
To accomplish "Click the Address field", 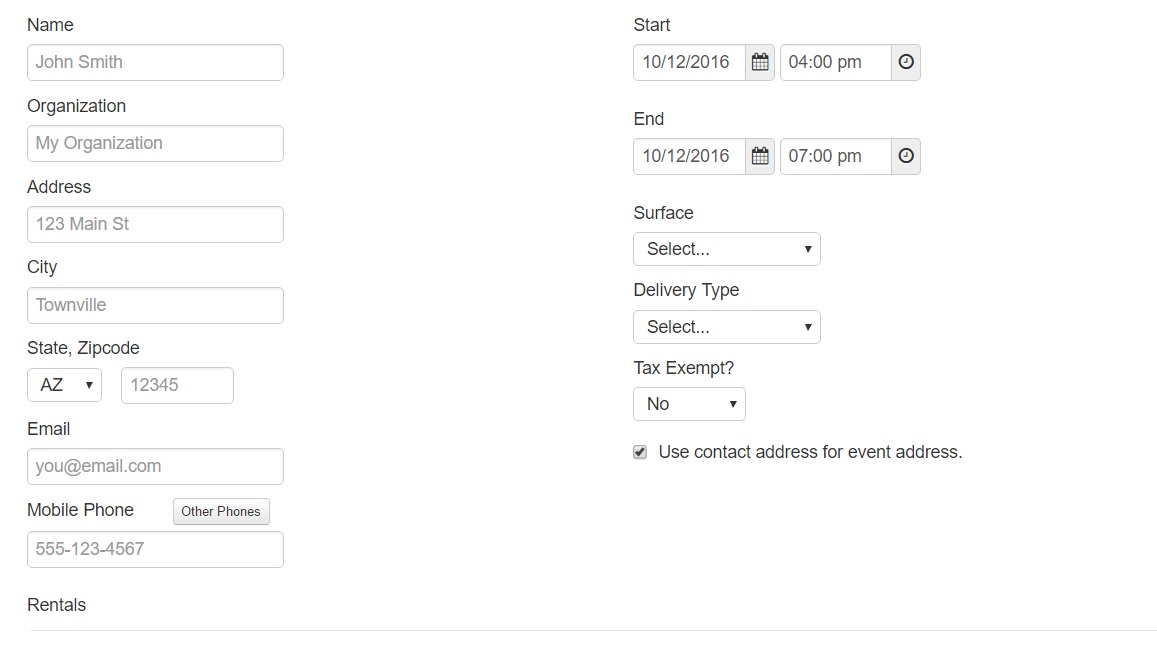I will tap(155, 224).
